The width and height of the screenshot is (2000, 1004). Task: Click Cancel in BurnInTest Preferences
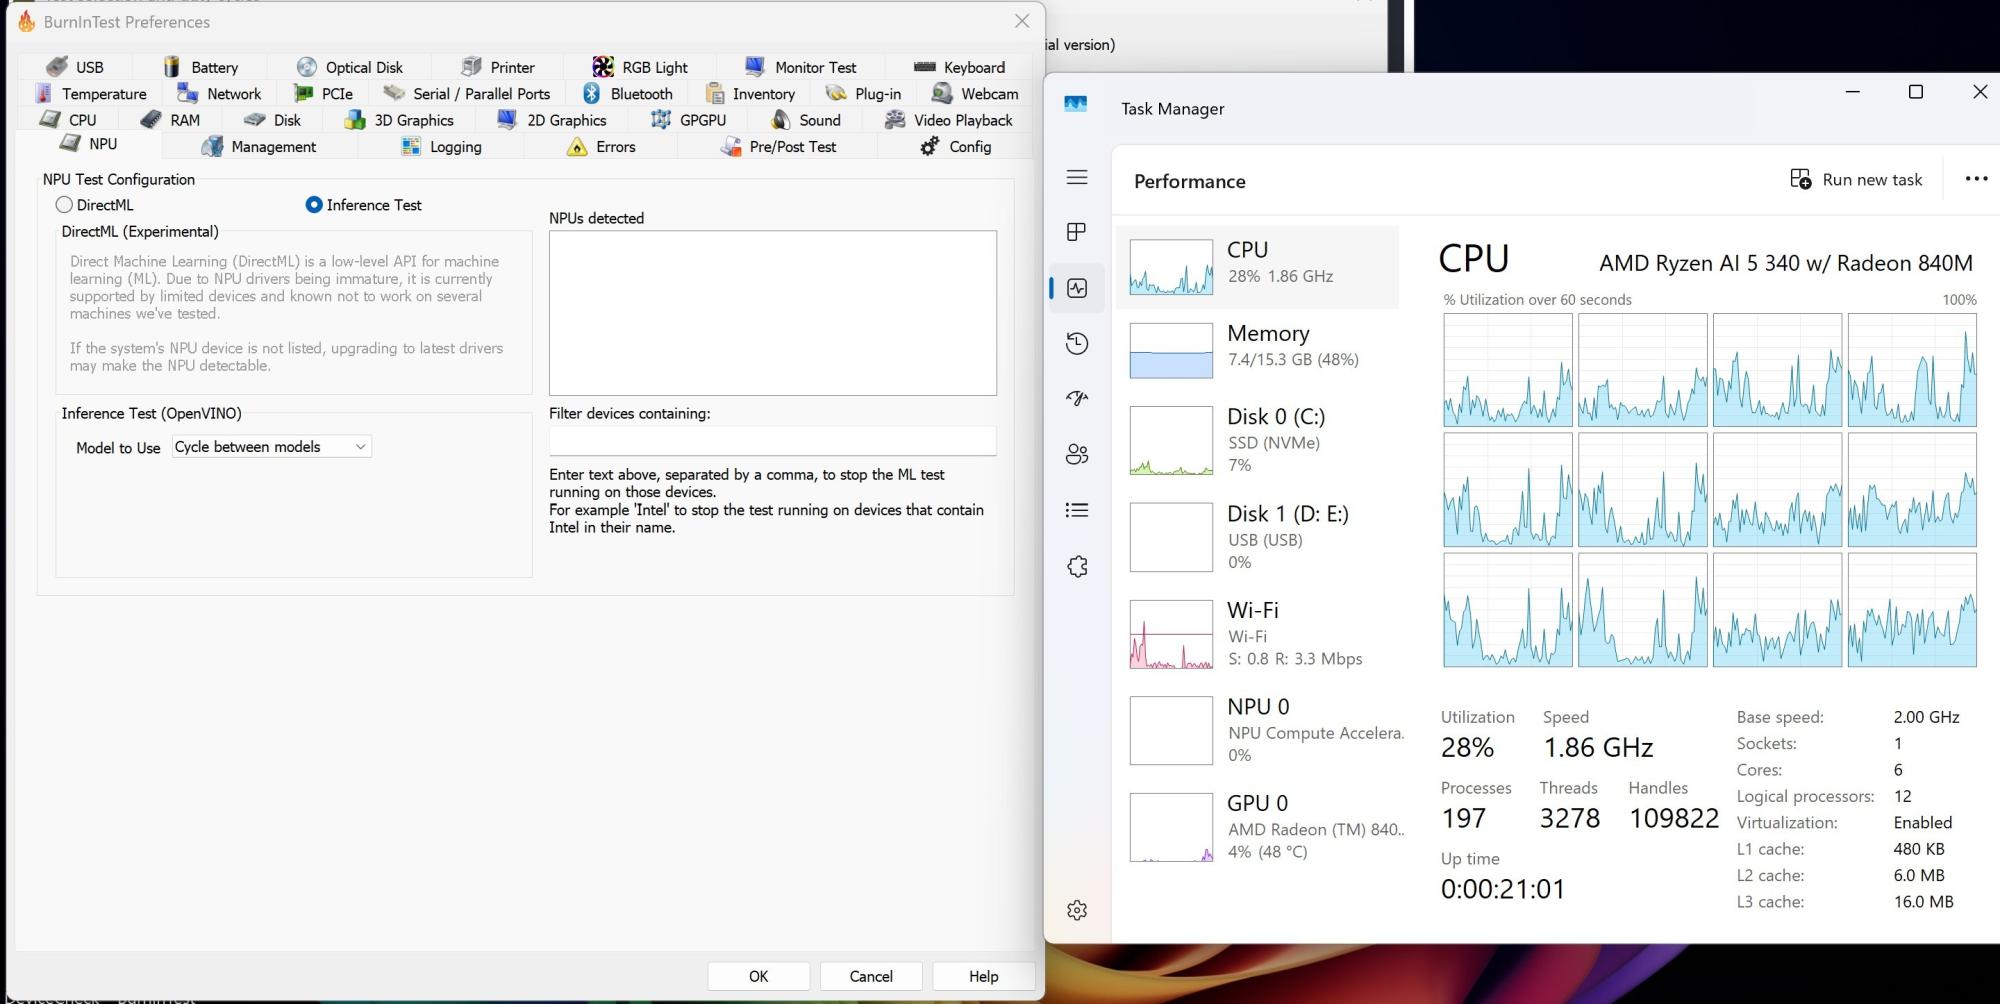click(870, 976)
